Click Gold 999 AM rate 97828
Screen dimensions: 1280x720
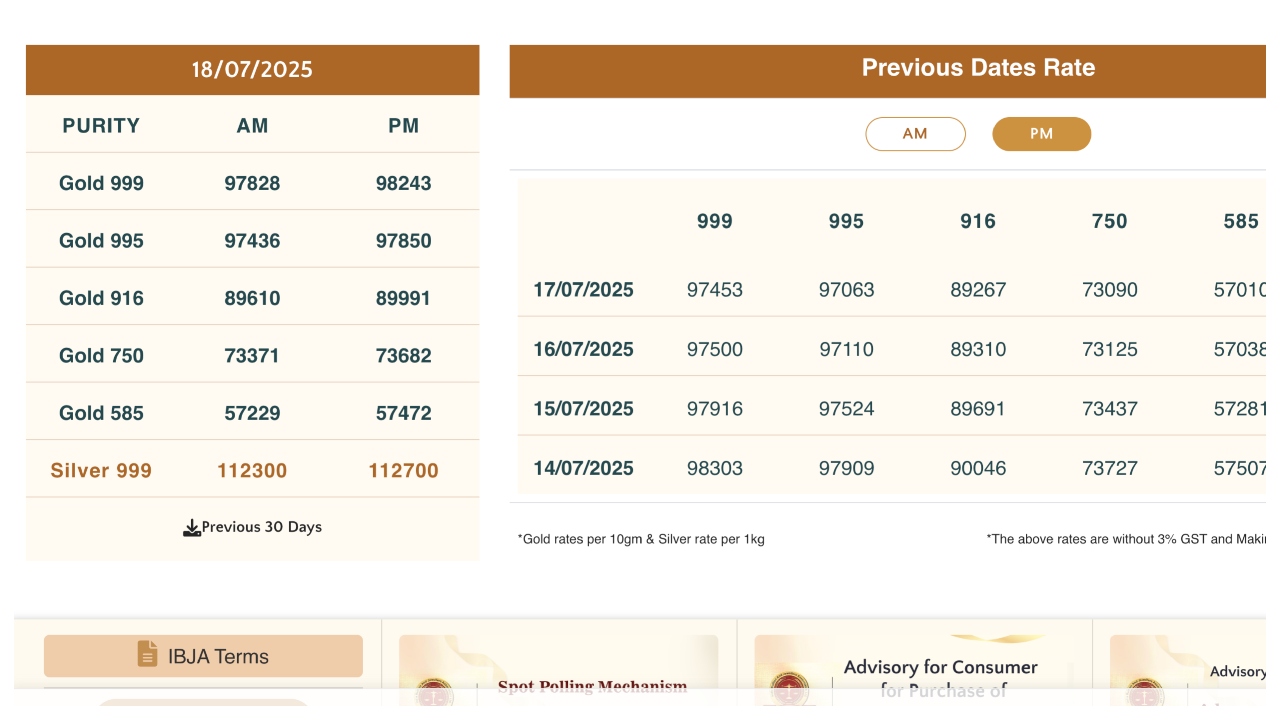[252, 183]
